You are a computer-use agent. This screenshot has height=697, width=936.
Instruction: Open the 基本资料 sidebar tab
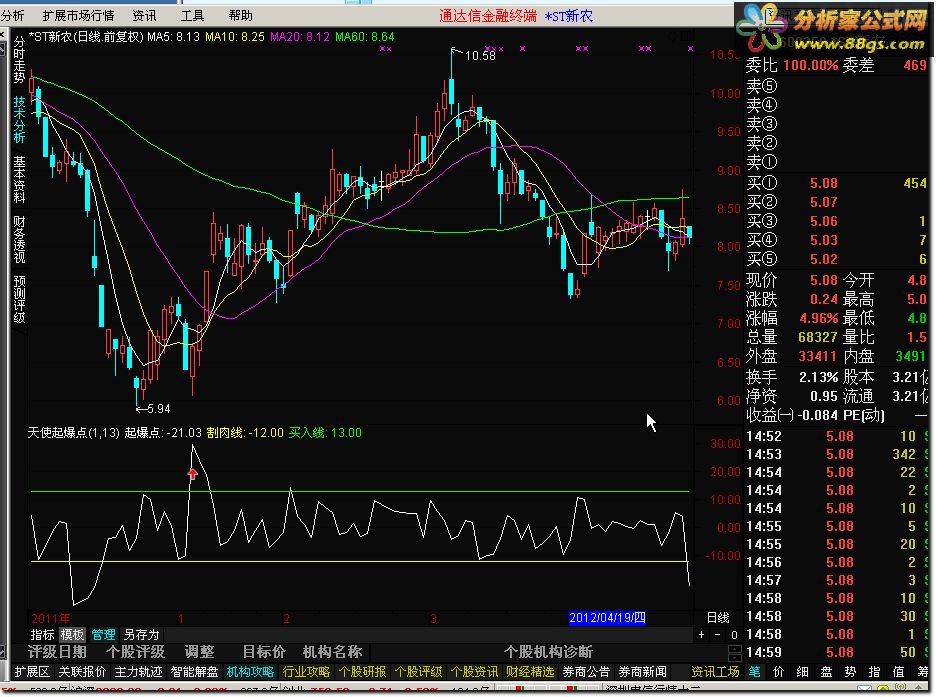19,179
